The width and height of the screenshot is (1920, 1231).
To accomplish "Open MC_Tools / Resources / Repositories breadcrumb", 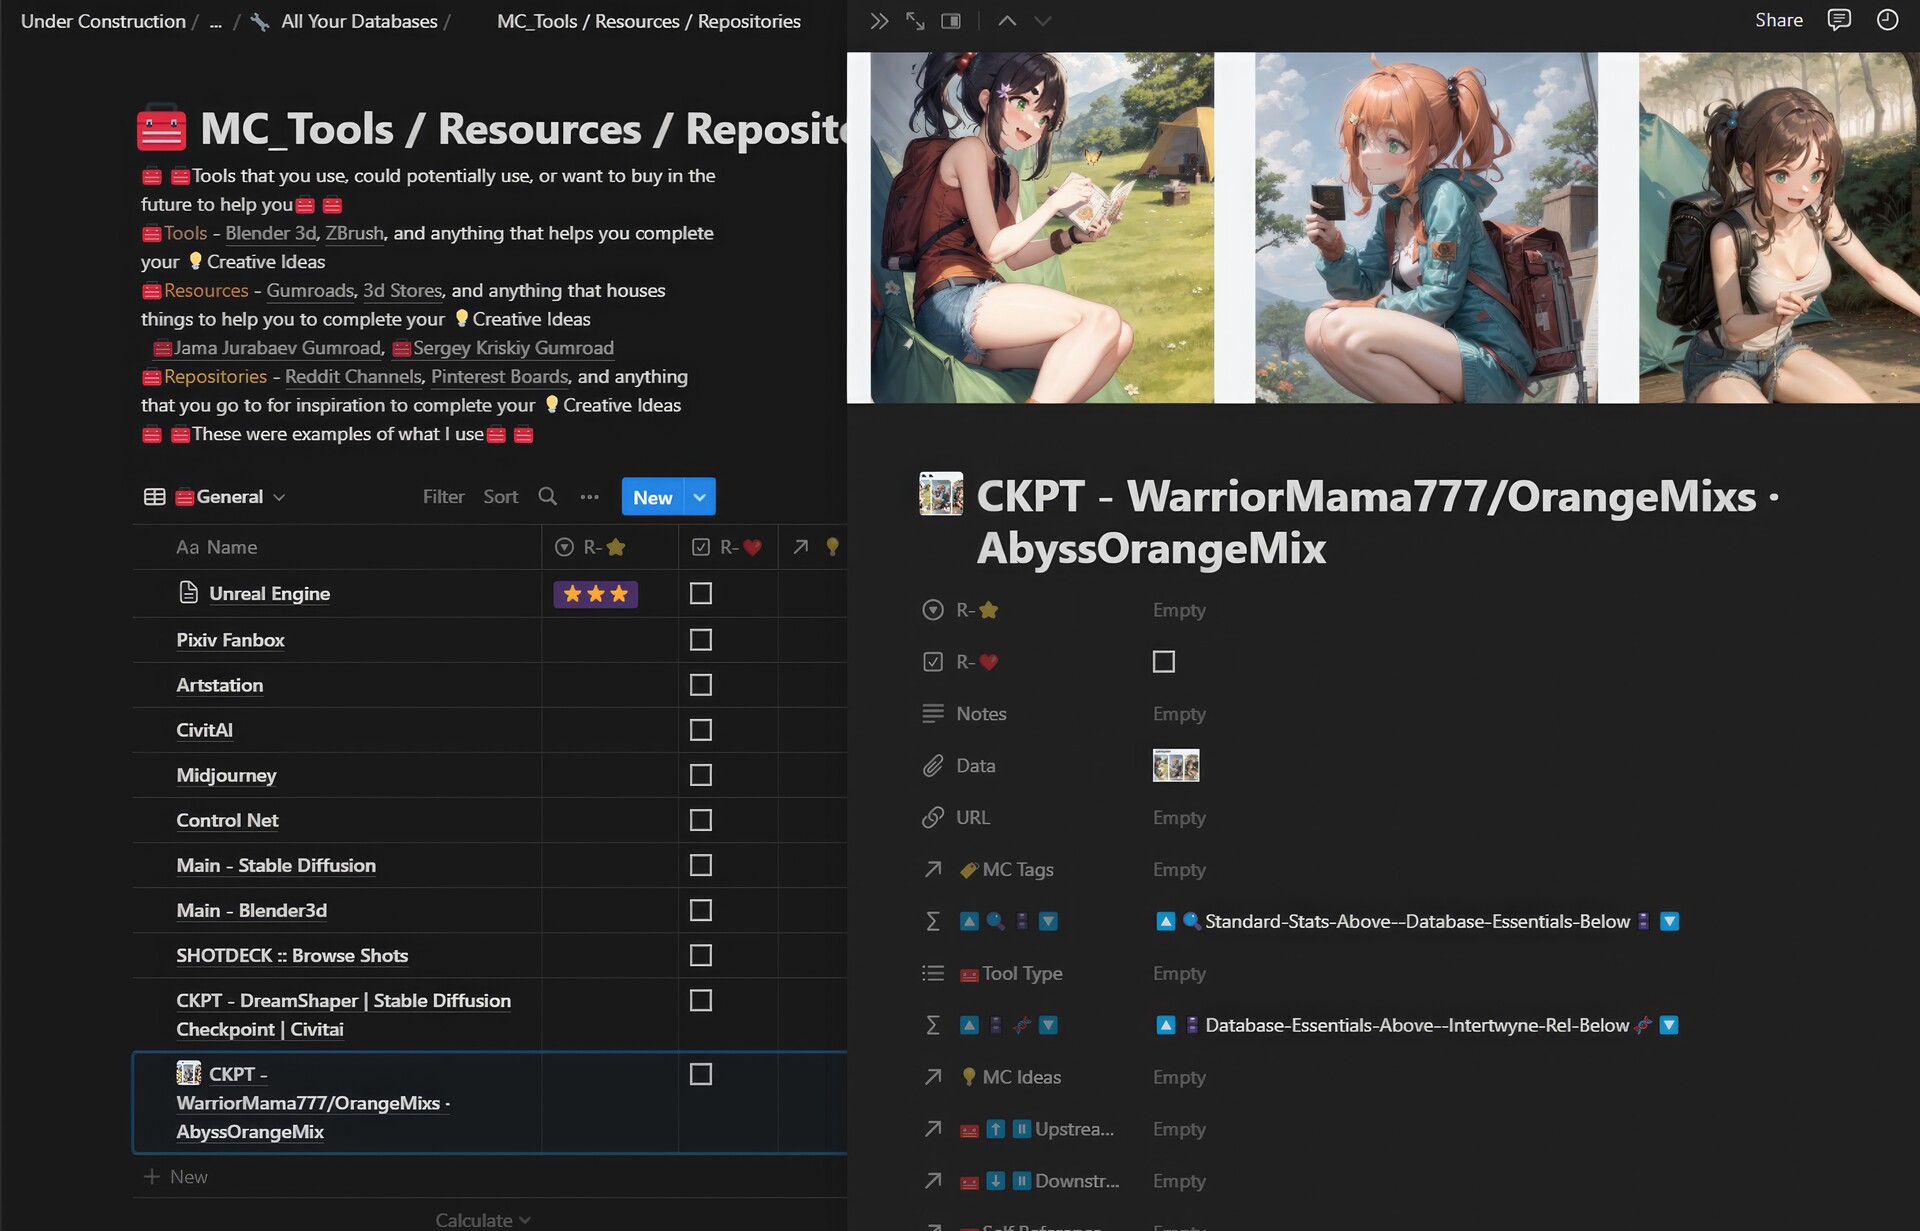I will click(x=649, y=21).
